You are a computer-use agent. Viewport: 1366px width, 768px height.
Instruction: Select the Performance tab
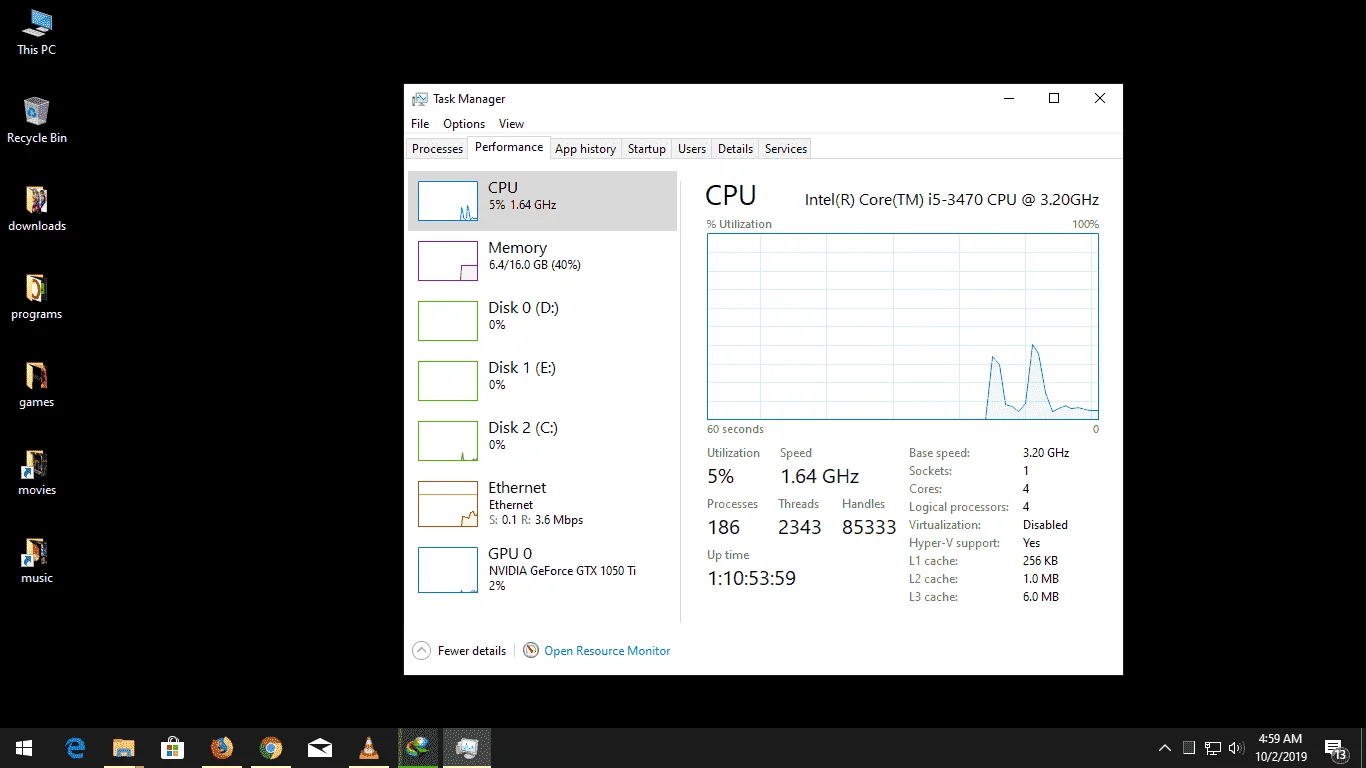coord(509,147)
